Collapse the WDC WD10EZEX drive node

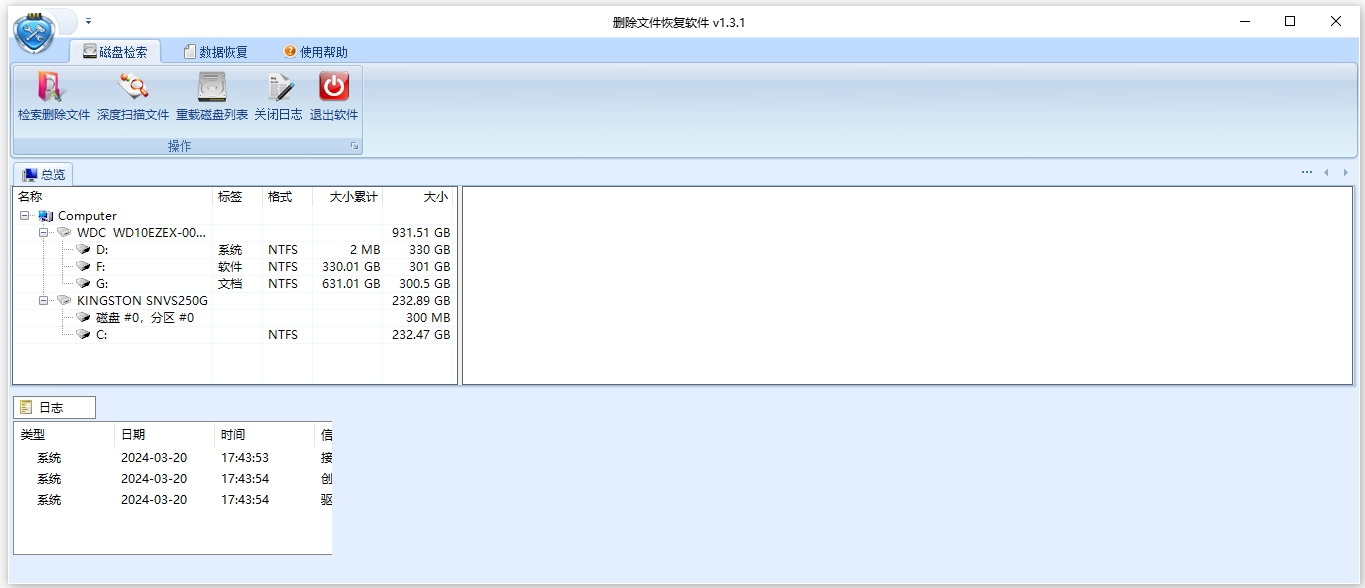point(44,232)
